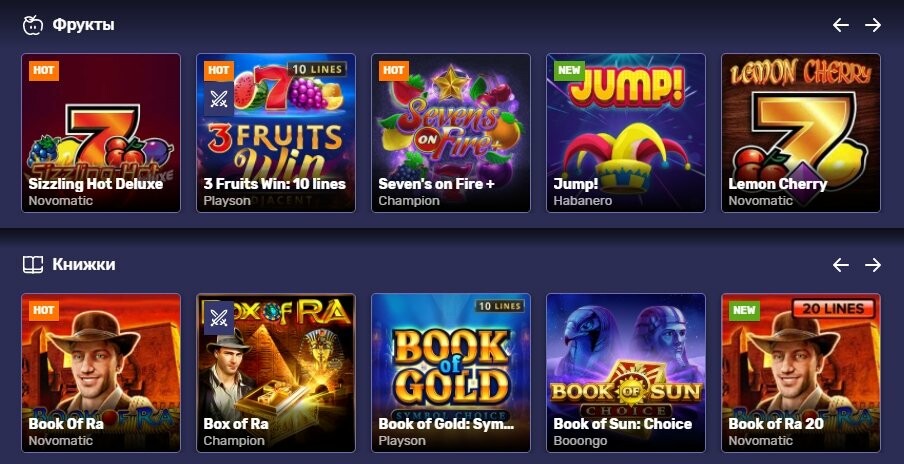This screenshot has height=464, width=904.
Task: Go to previous games in Фрукты row
Action: click(841, 25)
